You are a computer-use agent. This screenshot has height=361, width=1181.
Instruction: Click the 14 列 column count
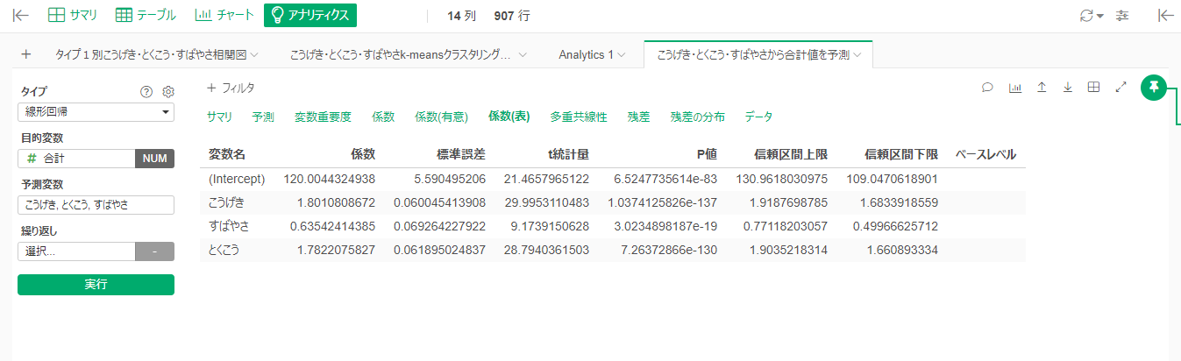pos(463,15)
